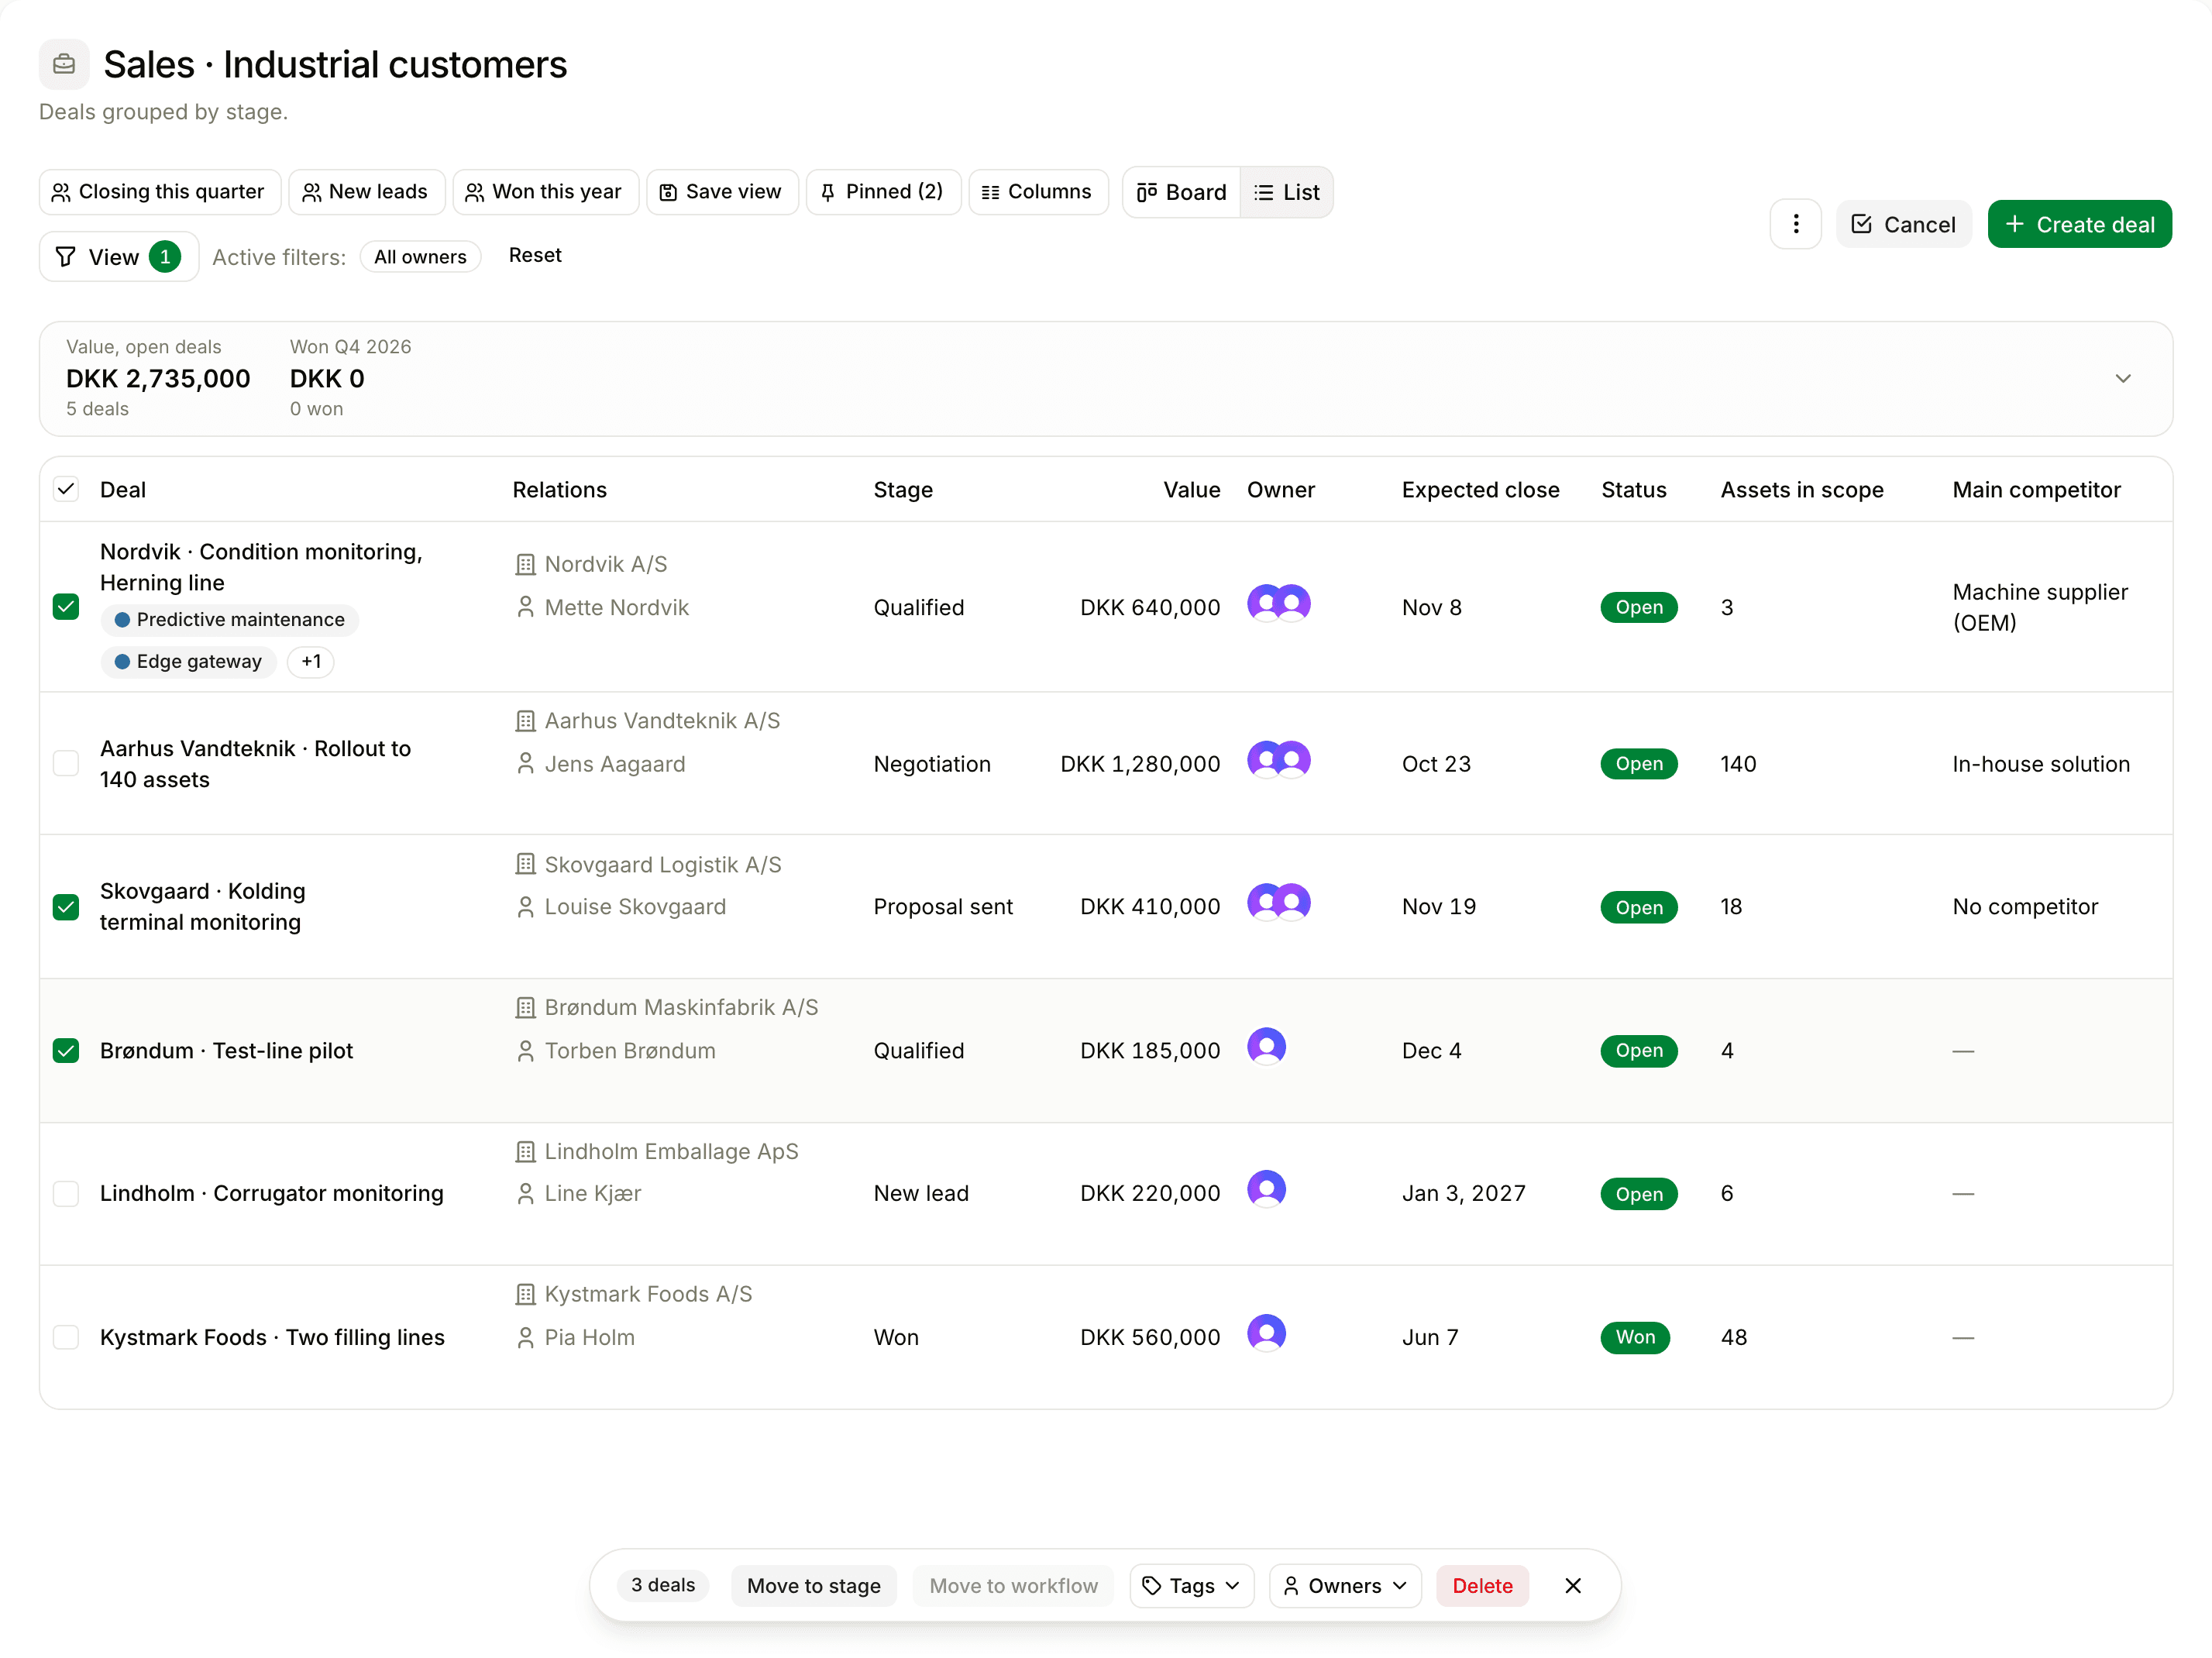2212x1658 pixels.
Task: Click the red Delete button
Action: pyautogui.click(x=1482, y=1586)
